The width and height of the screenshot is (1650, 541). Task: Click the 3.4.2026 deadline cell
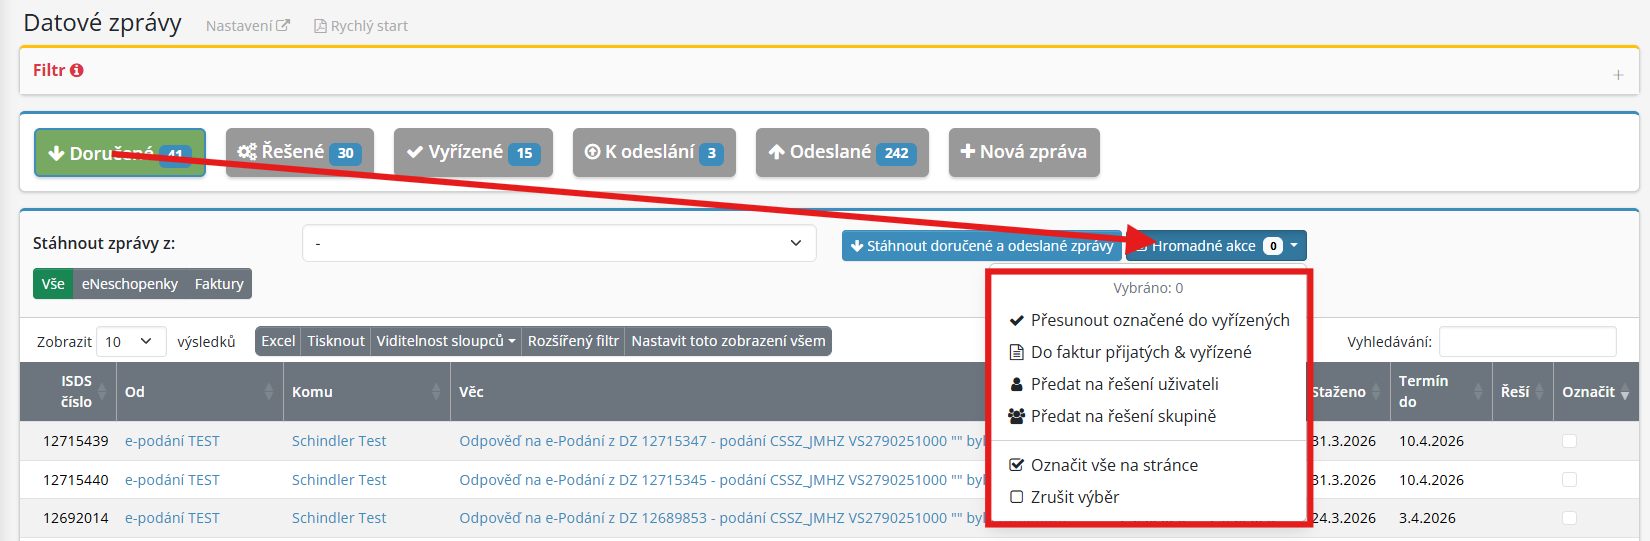point(1427,518)
